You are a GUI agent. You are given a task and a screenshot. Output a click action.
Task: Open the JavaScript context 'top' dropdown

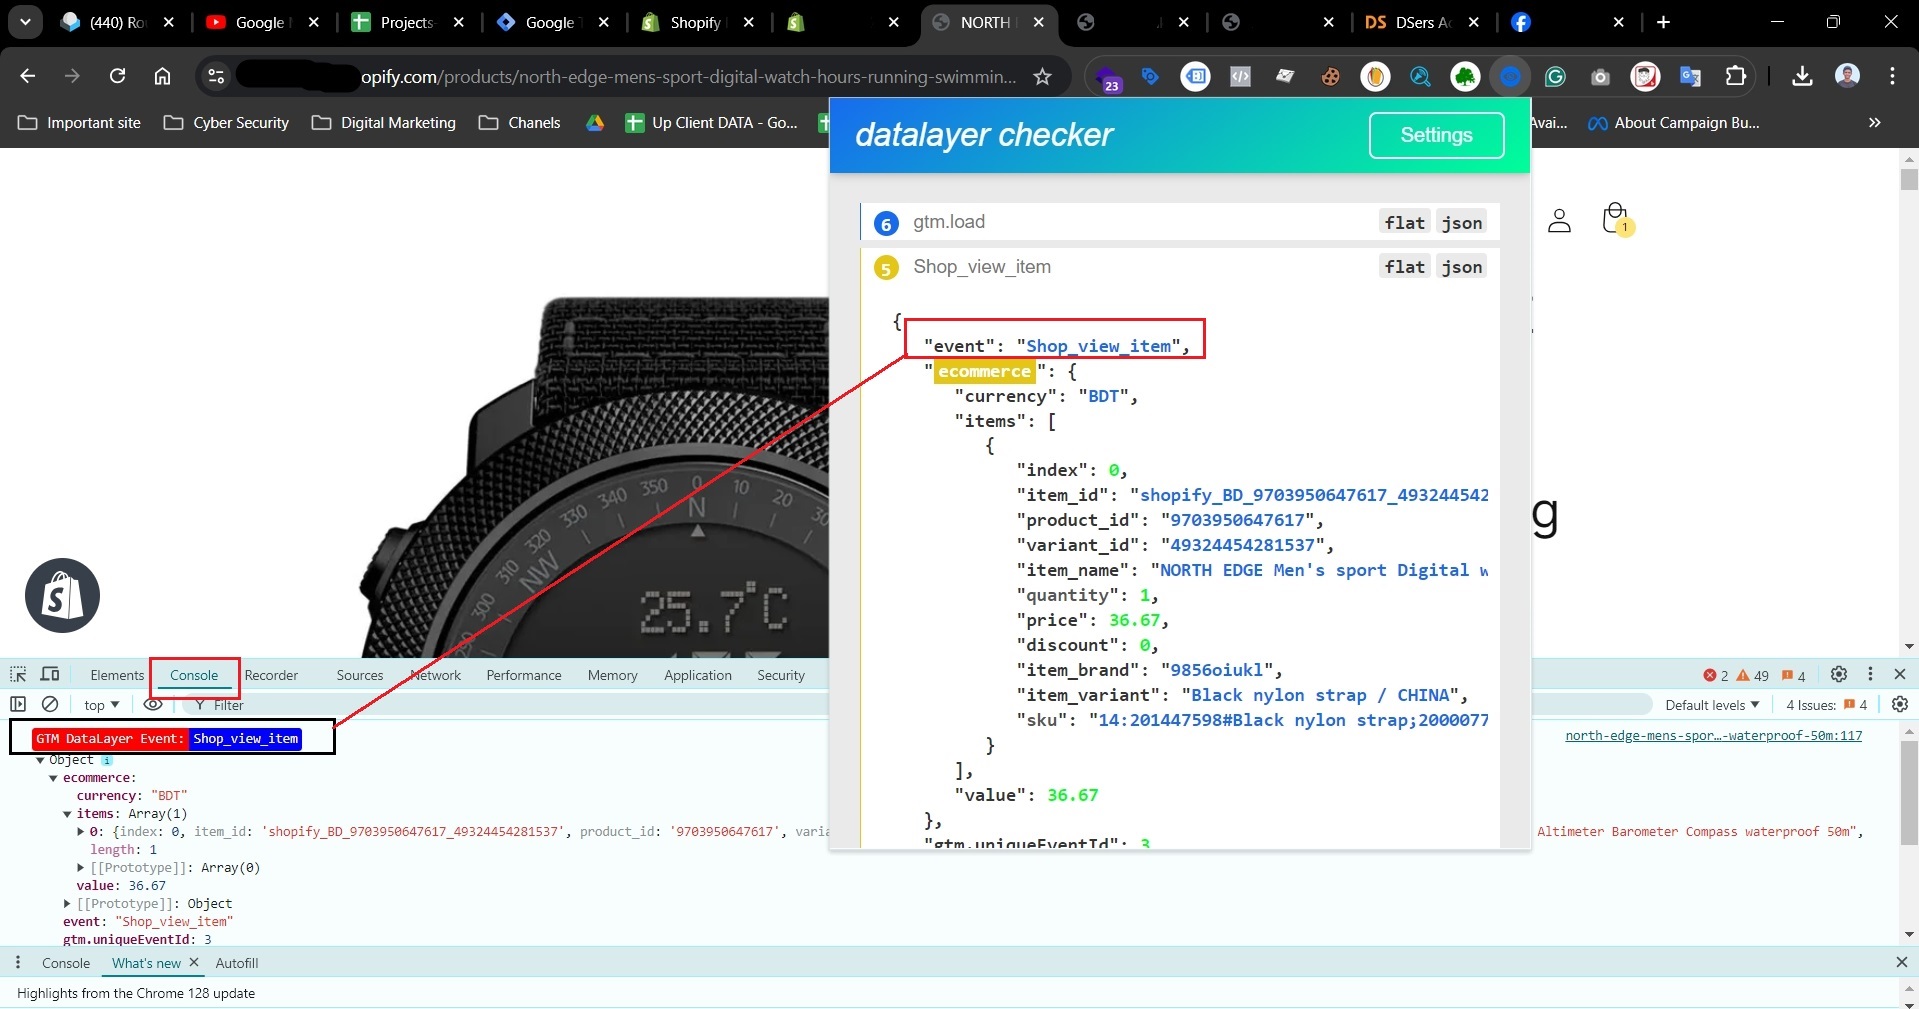(101, 704)
